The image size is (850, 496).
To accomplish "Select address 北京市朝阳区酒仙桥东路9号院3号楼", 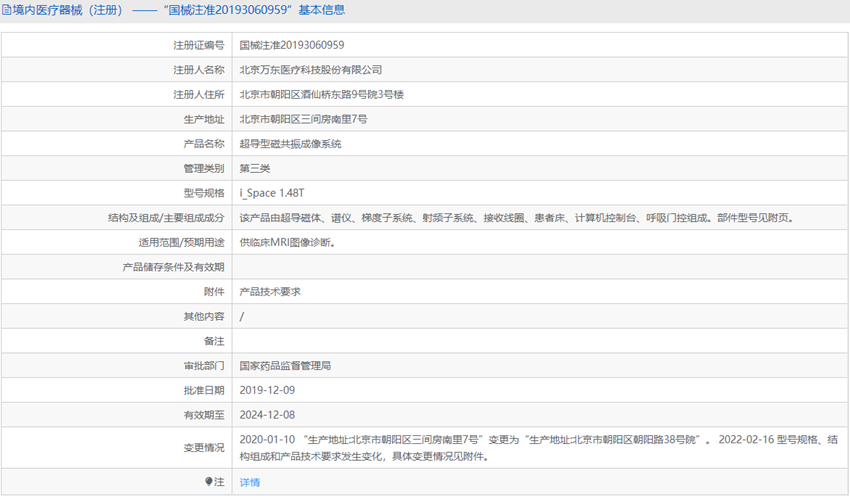I will (321, 94).
